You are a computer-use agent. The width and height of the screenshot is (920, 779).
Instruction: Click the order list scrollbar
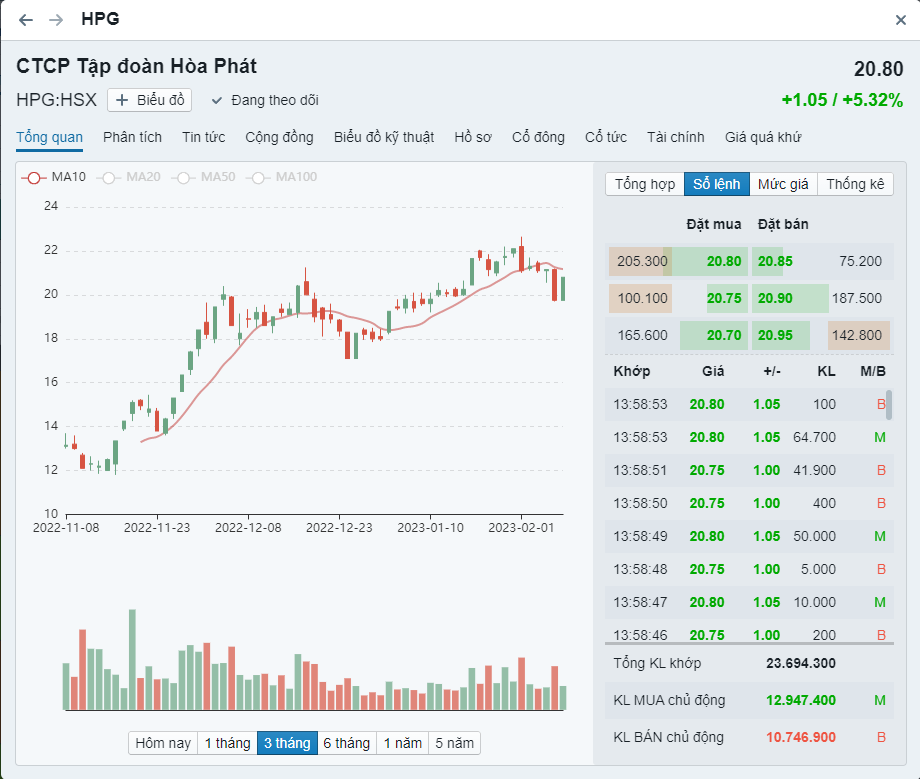point(889,404)
